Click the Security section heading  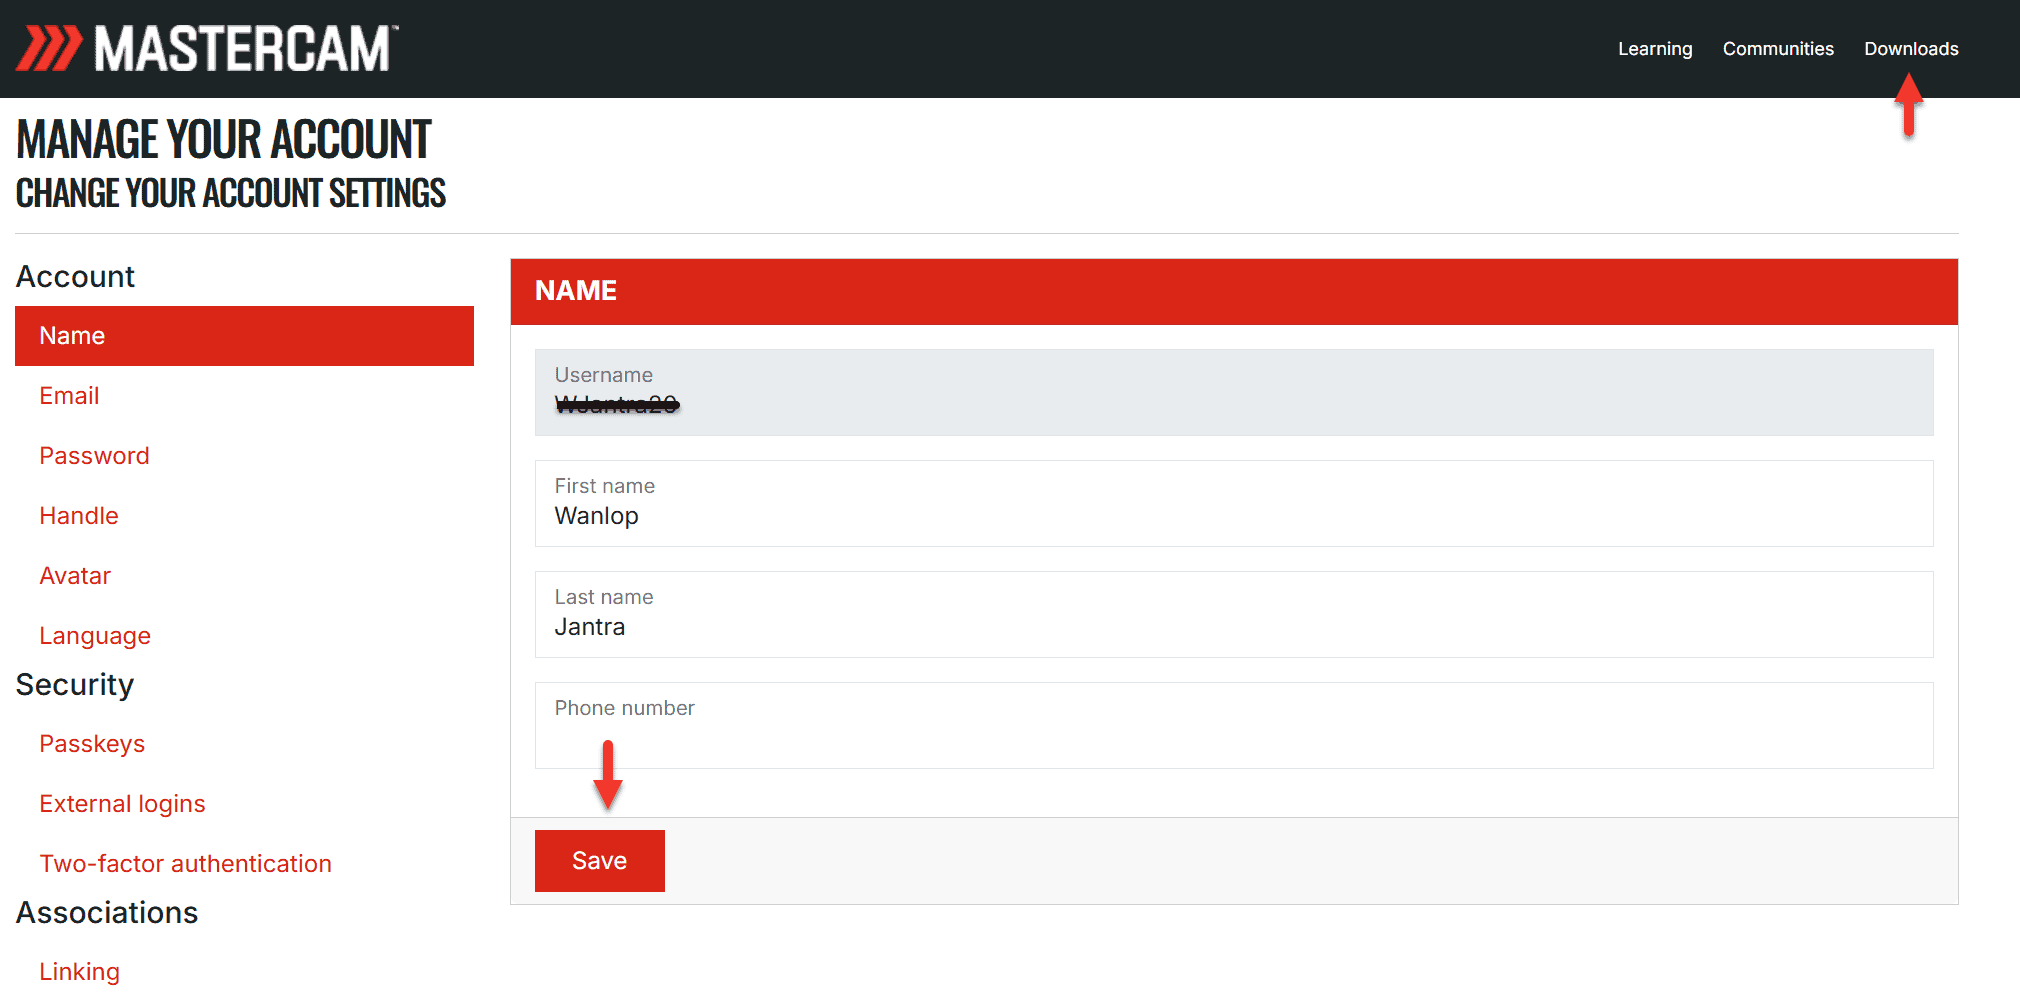[75, 685]
